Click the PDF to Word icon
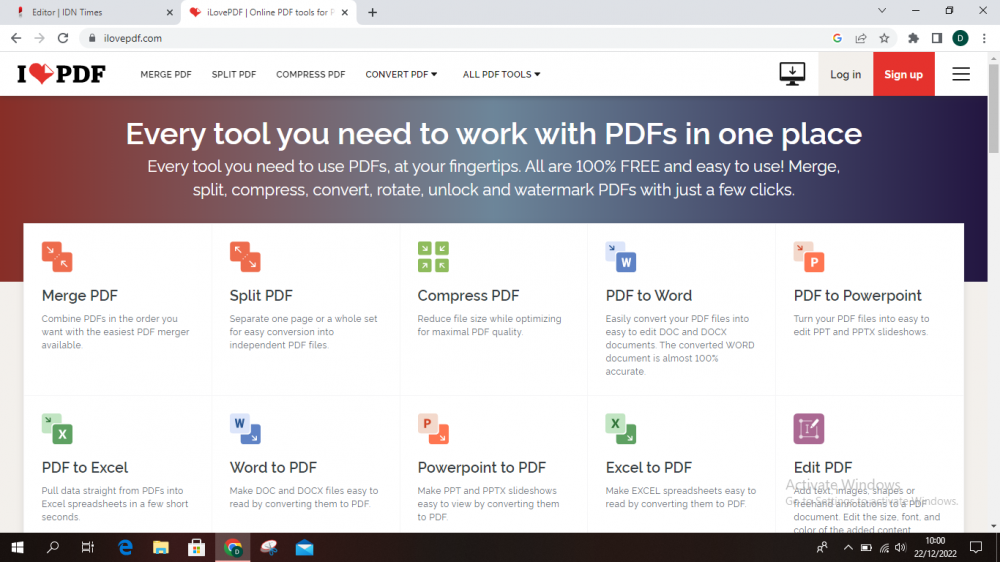The image size is (1000, 562). pos(621,257)
